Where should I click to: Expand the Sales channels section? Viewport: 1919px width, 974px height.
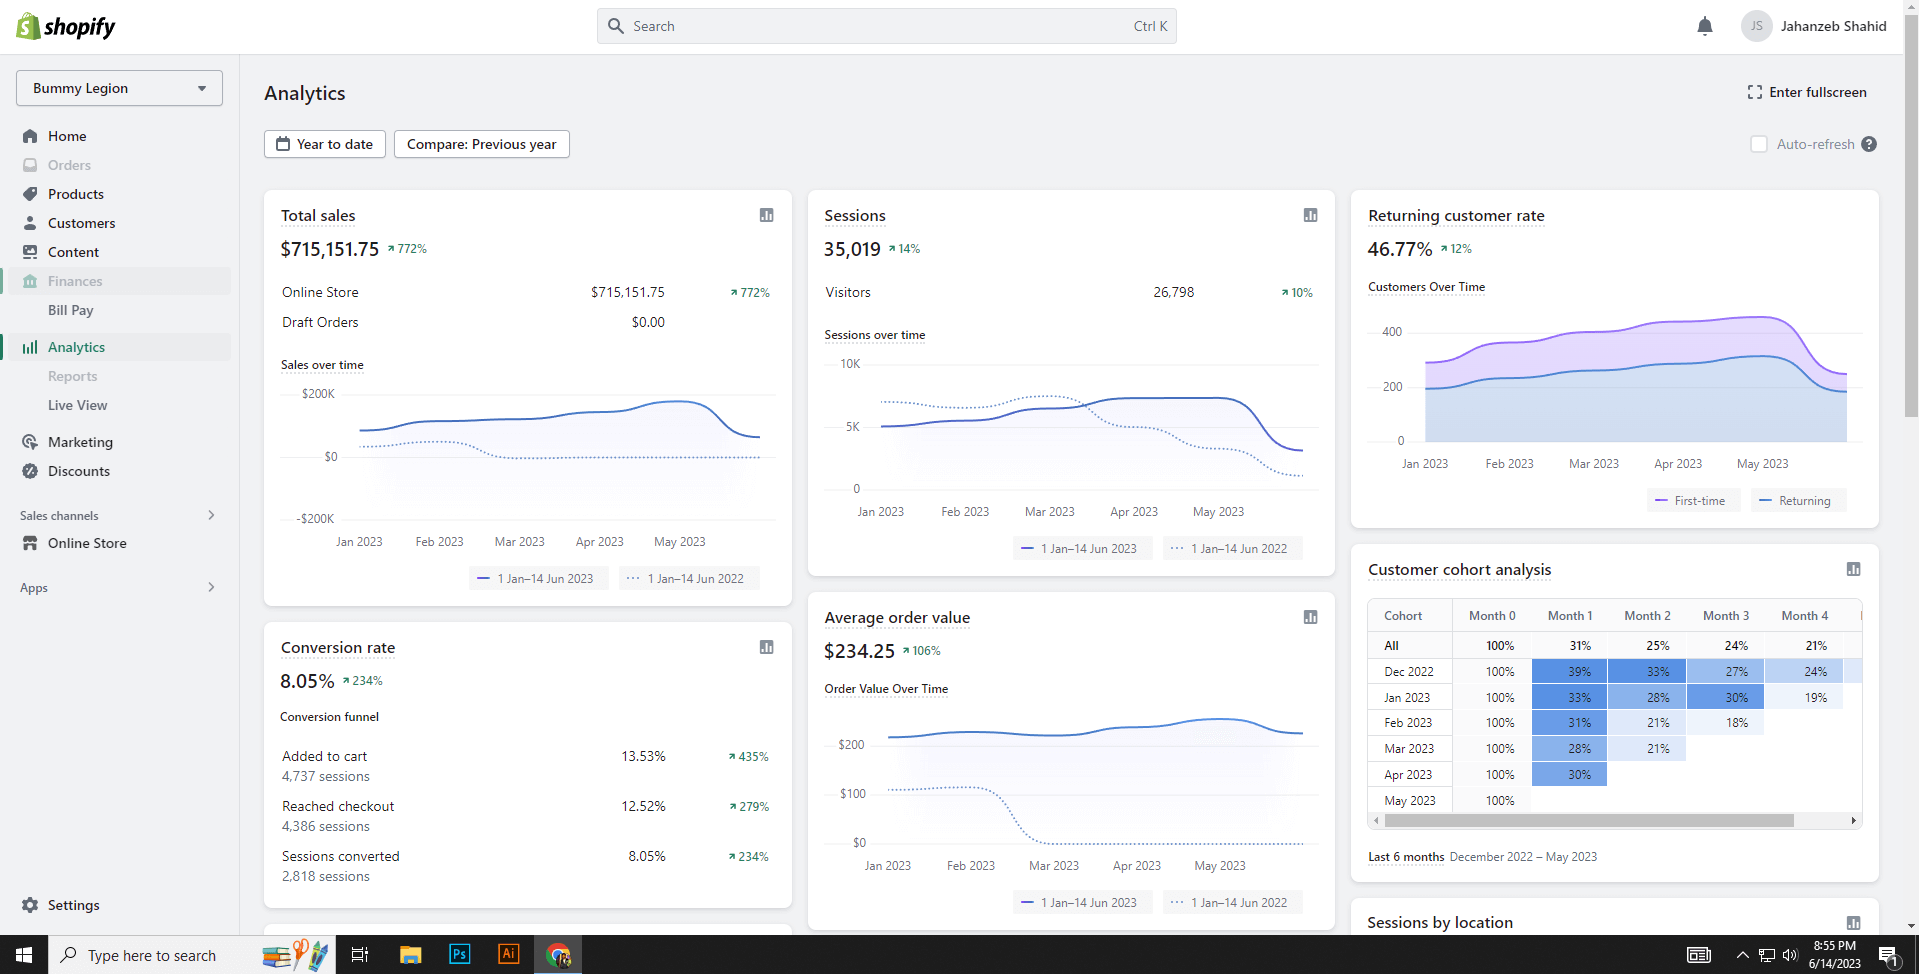click(x=211, y=515)
